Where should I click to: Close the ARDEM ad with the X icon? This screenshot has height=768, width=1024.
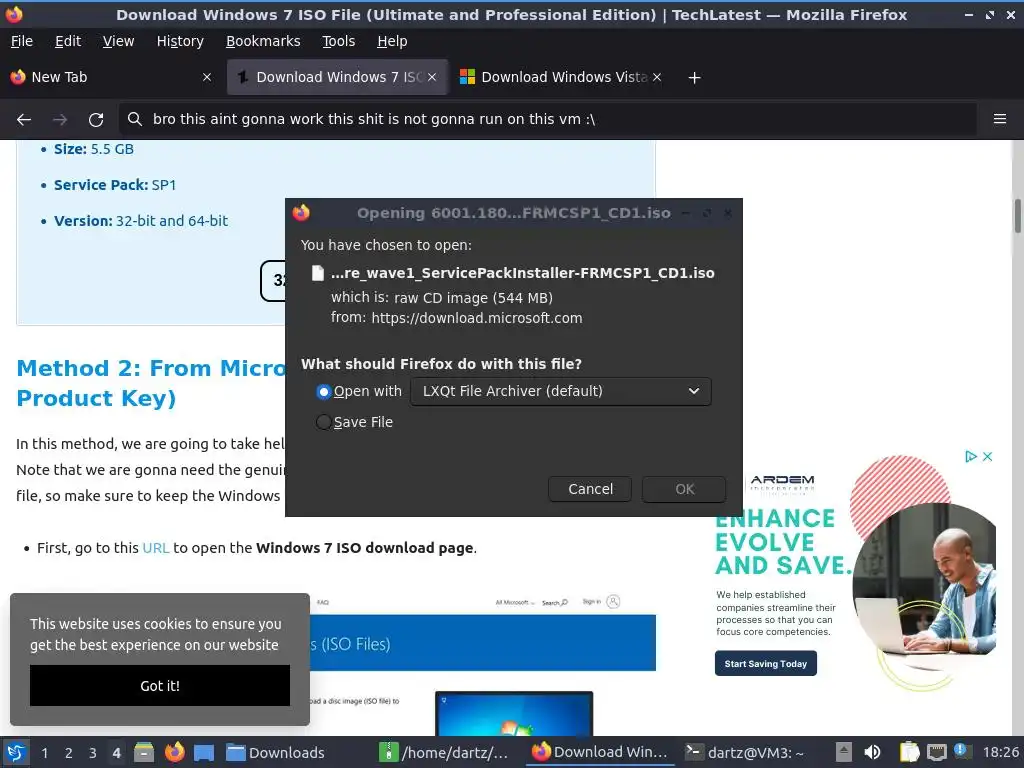[x=987, y=456]
